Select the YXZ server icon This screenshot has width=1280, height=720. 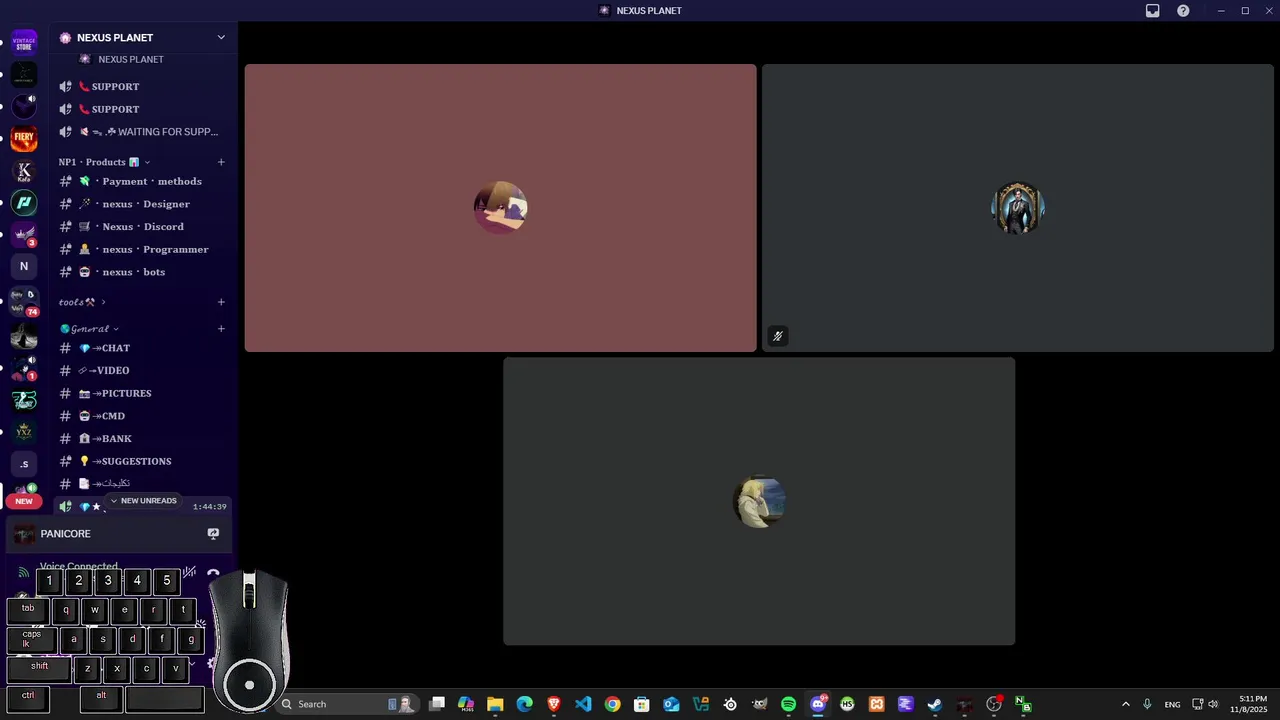point(24,431)
